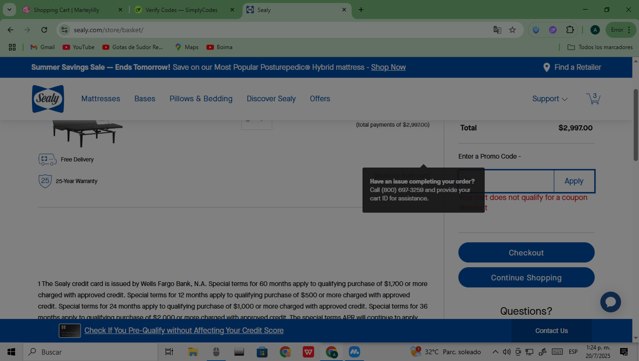Click Contact Us in bottom bar
Image resolution: width=639 pixels, height=361 pixels.
(x=551, y=330)
